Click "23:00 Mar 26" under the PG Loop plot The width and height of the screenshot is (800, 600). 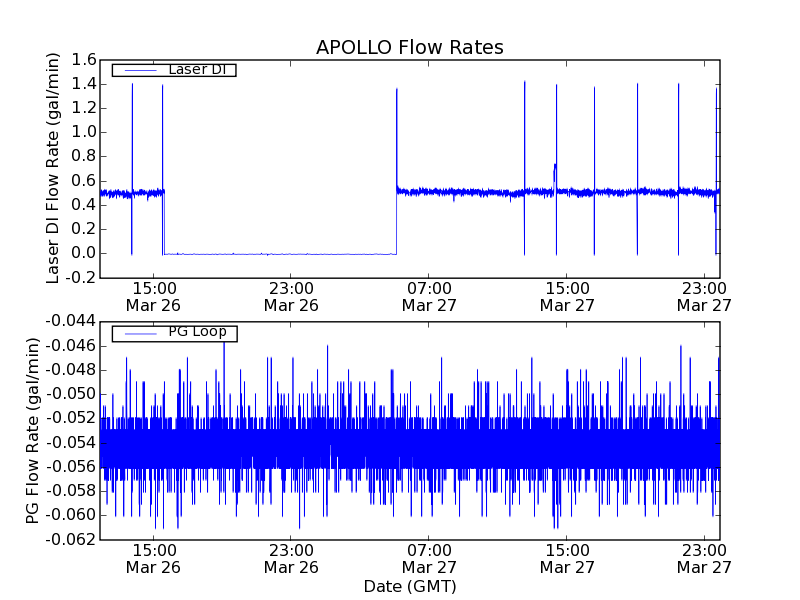tap(291, 559)
